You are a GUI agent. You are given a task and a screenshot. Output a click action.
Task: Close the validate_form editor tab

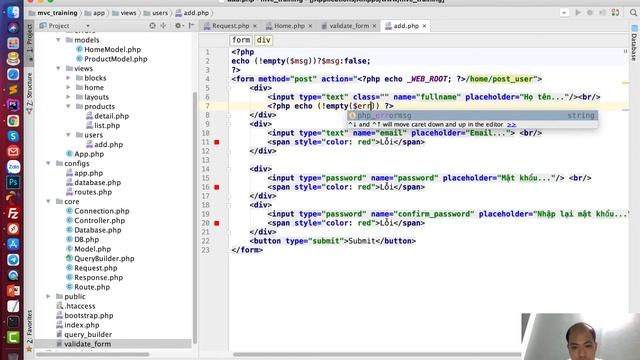374,26
